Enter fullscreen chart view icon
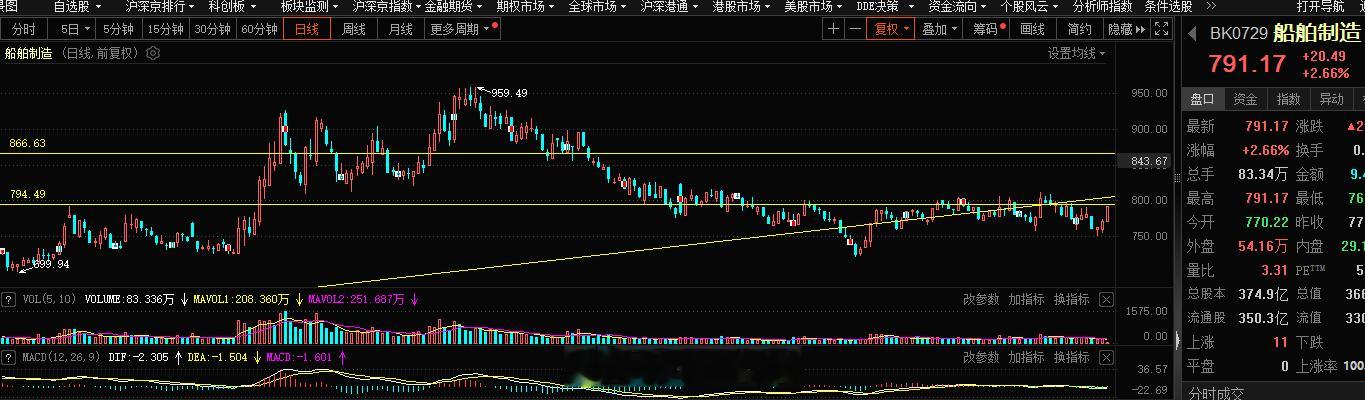The height and width of the screenshot is (400, 1365). click(x=1161, y=29)
